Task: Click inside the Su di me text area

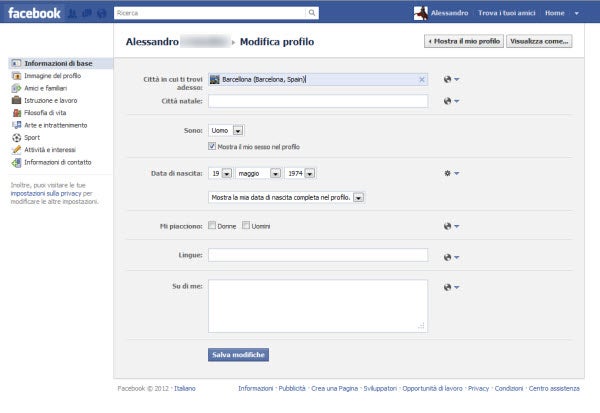Action: tap(318, 305)
